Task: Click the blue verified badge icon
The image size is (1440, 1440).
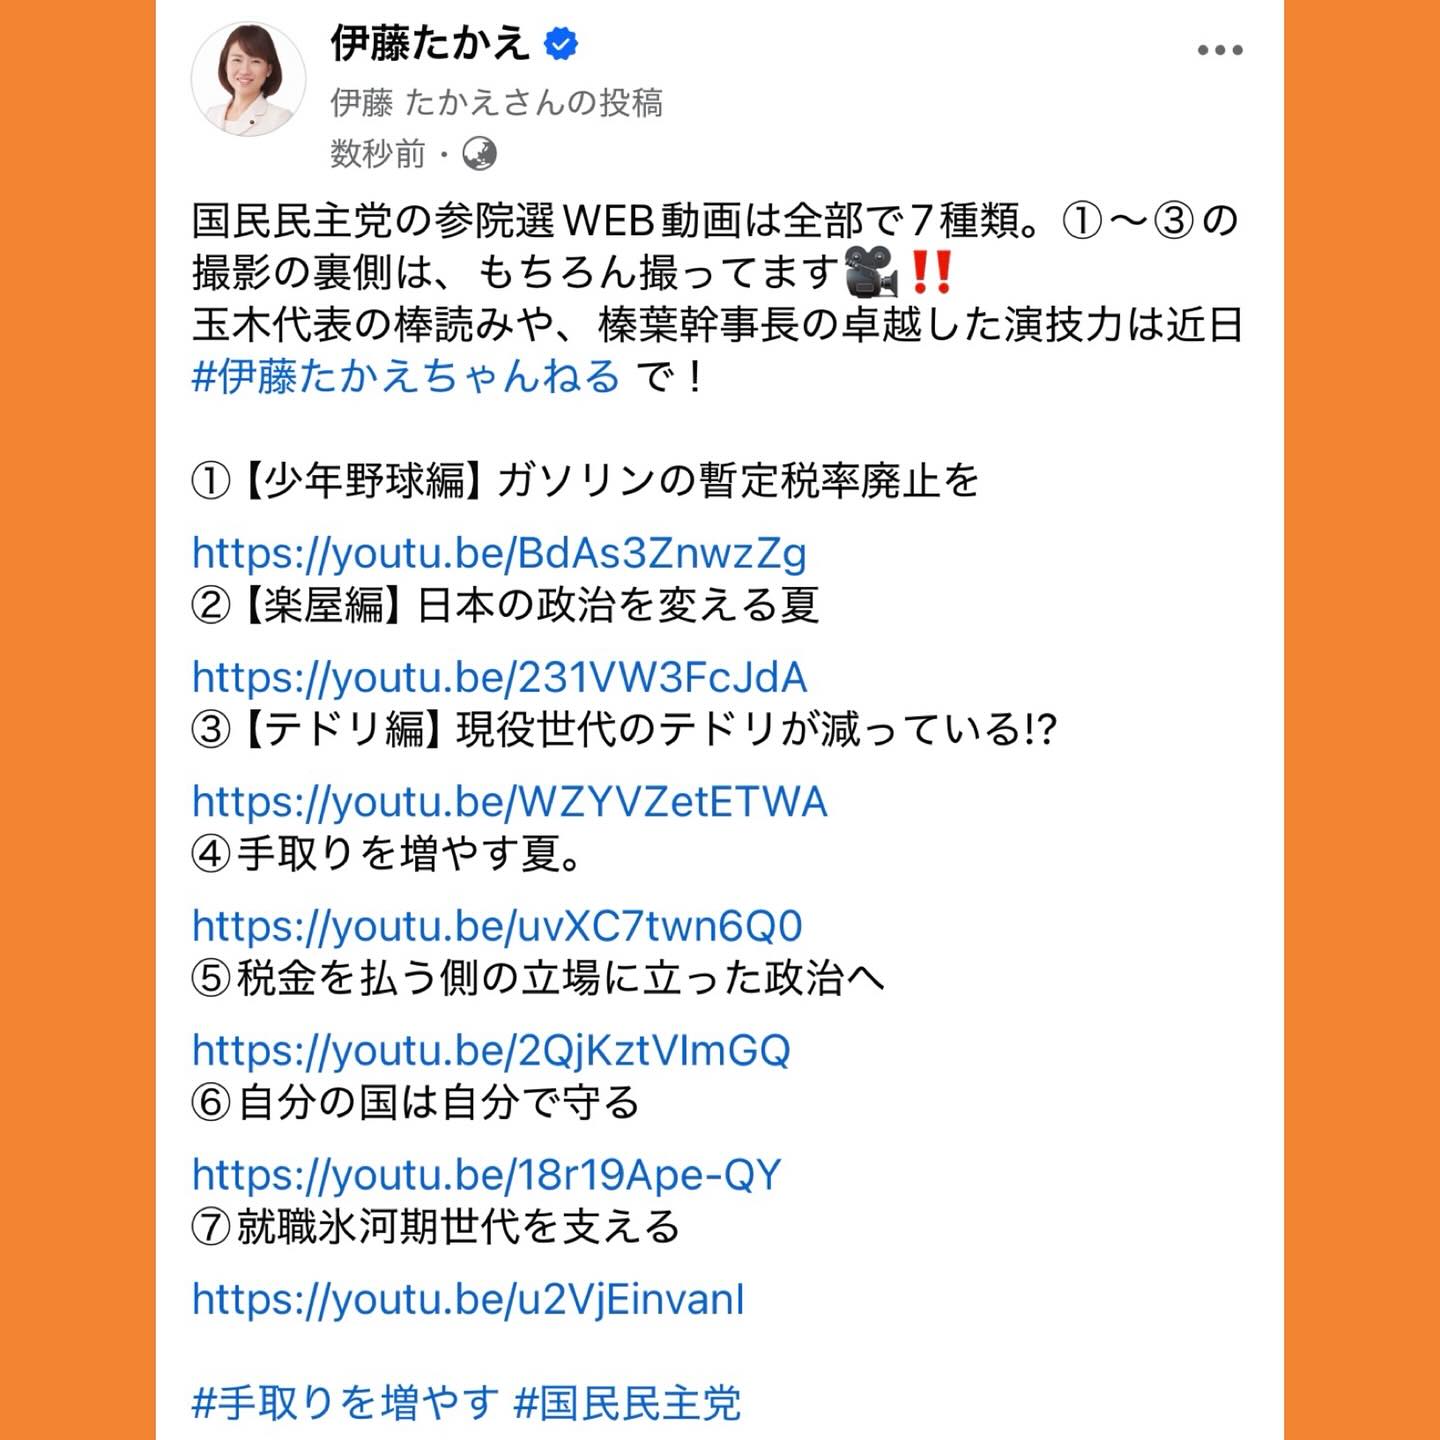Action: point(561,44)
